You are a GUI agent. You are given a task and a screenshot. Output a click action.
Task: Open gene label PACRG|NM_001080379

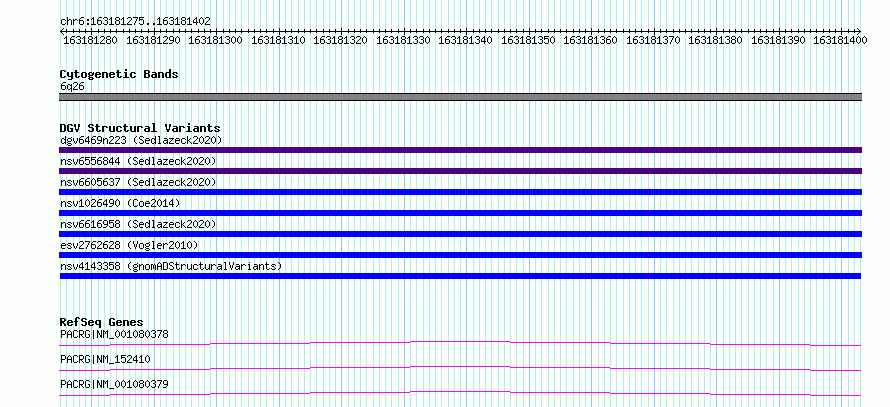(114, 384)
